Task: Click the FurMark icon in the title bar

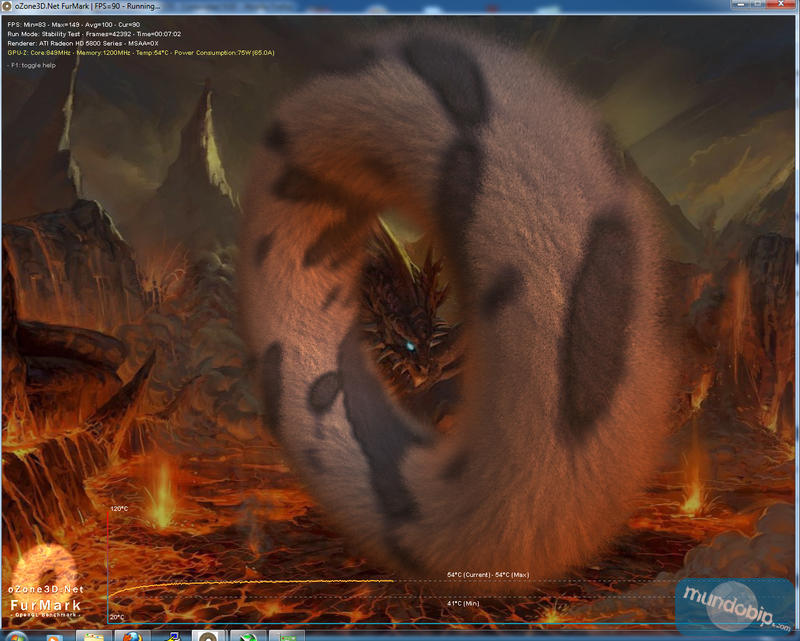Action: (7, 6)
